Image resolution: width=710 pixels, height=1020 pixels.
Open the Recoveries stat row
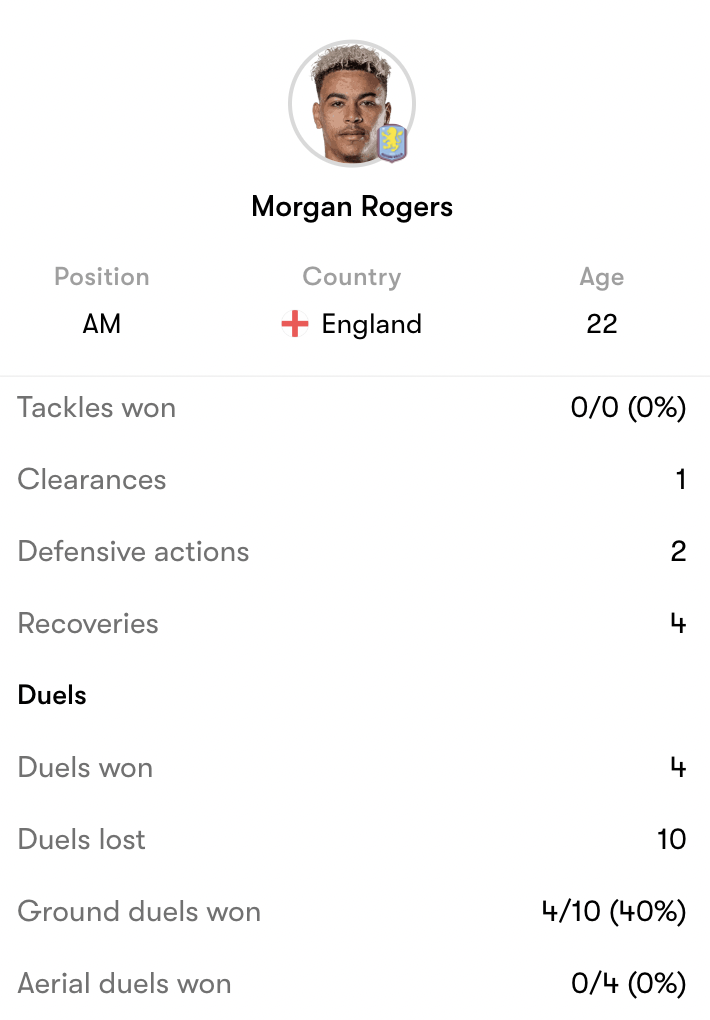point(355,623)
